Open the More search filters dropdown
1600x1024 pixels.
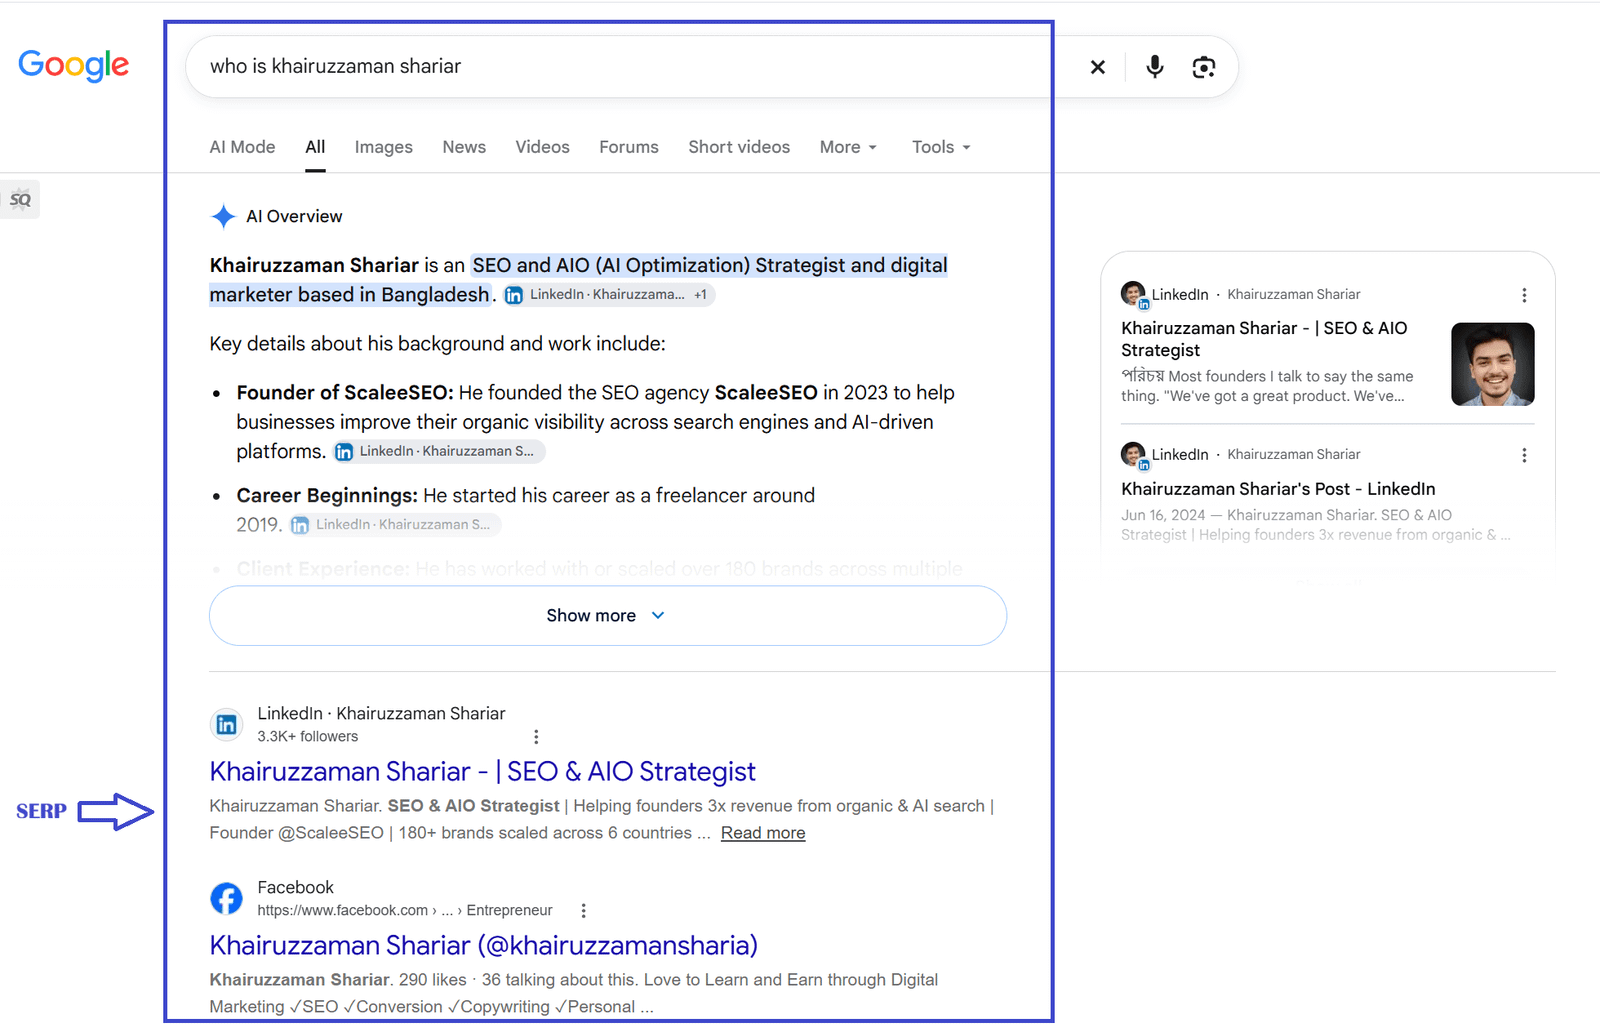click(848, 147)
